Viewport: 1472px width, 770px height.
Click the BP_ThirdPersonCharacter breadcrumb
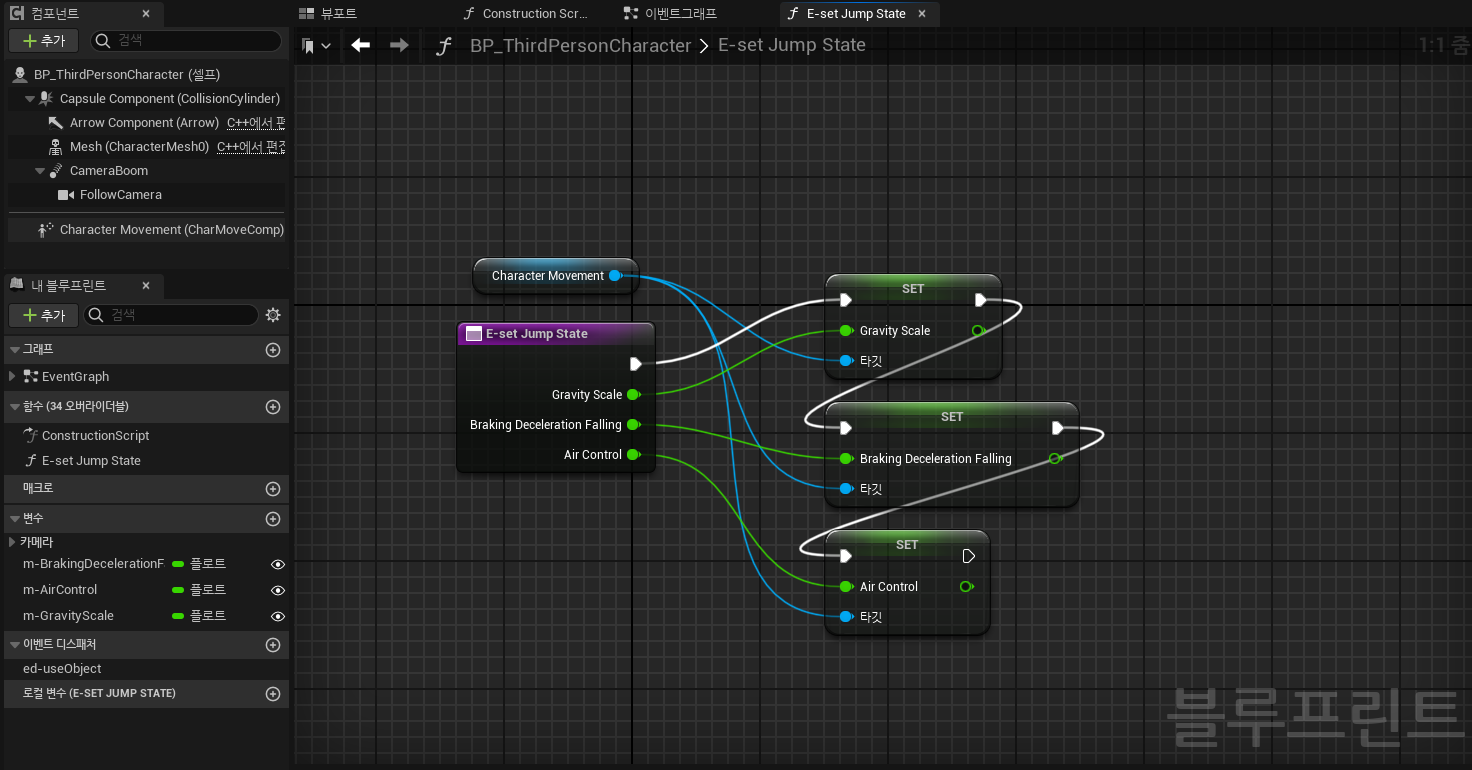(580, 45)
